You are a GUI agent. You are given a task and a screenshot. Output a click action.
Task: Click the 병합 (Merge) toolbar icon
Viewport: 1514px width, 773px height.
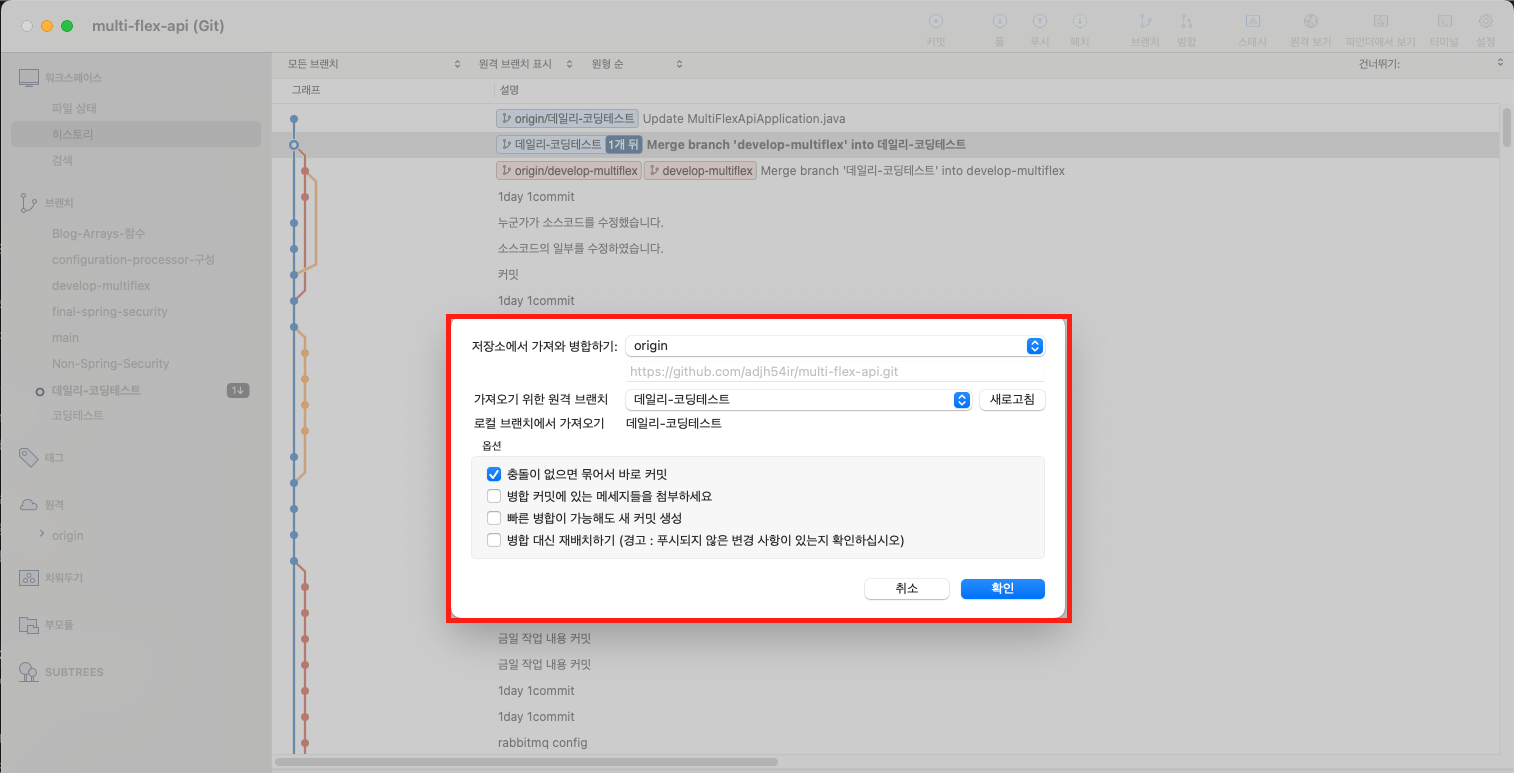(x=1186, y=21)
